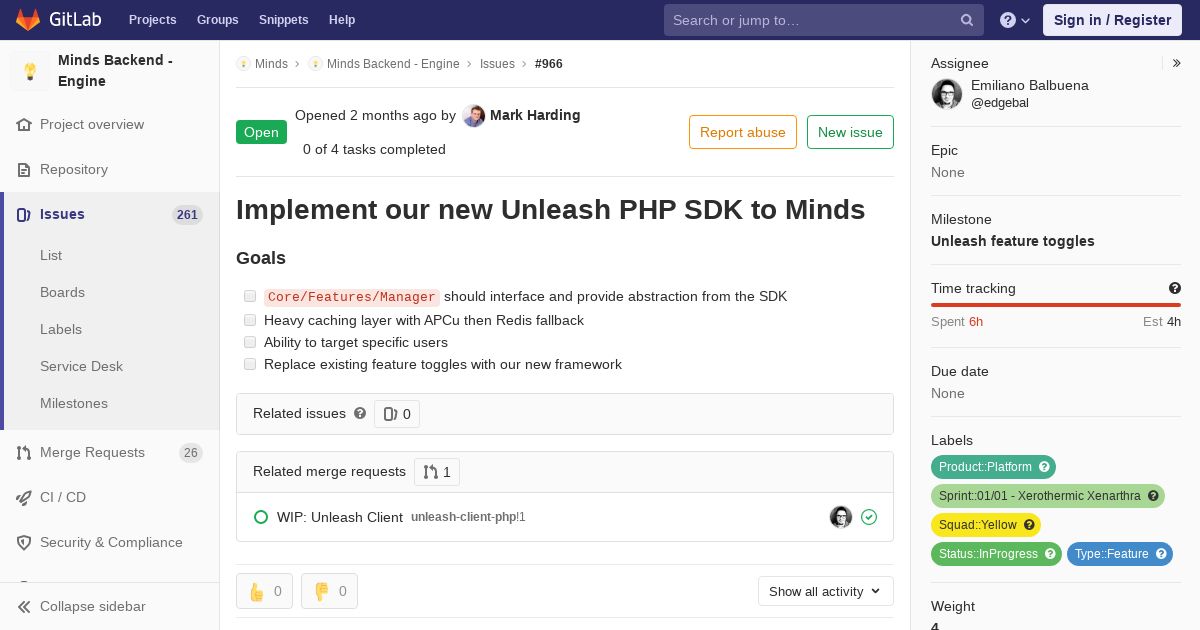This screenshot has height=630, width=1200.
Task: Check the Core/Features/Manager task checkbox
Action: point(250,296)
